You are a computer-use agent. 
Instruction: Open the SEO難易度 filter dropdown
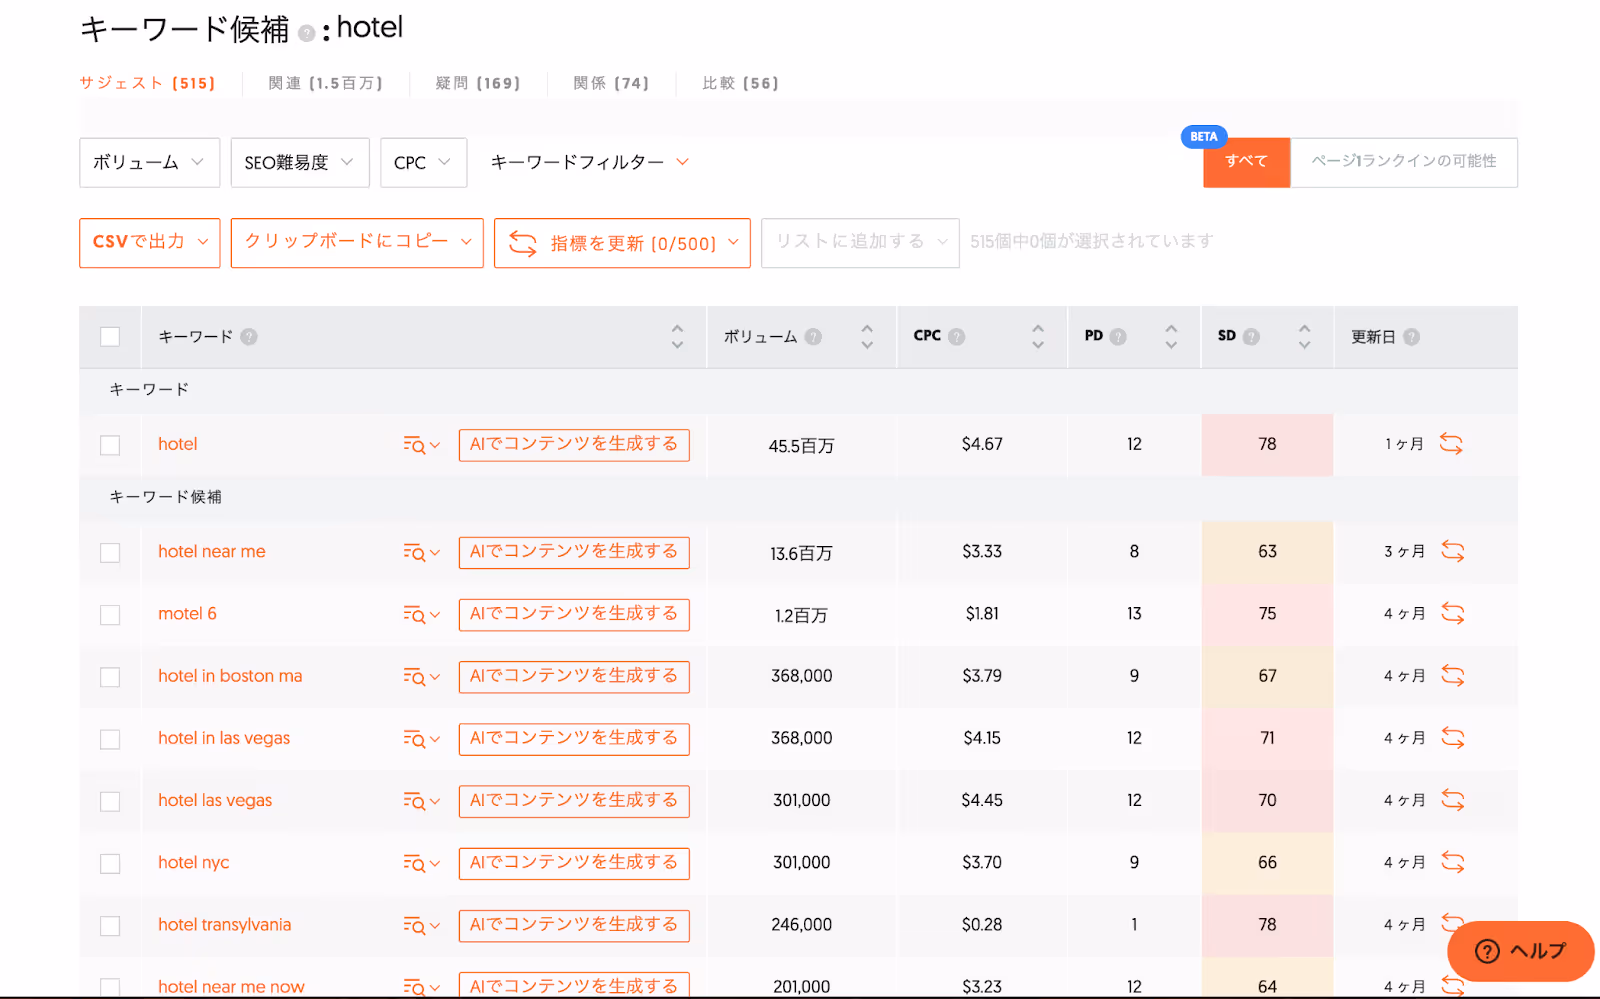click(x=300, y=162)
